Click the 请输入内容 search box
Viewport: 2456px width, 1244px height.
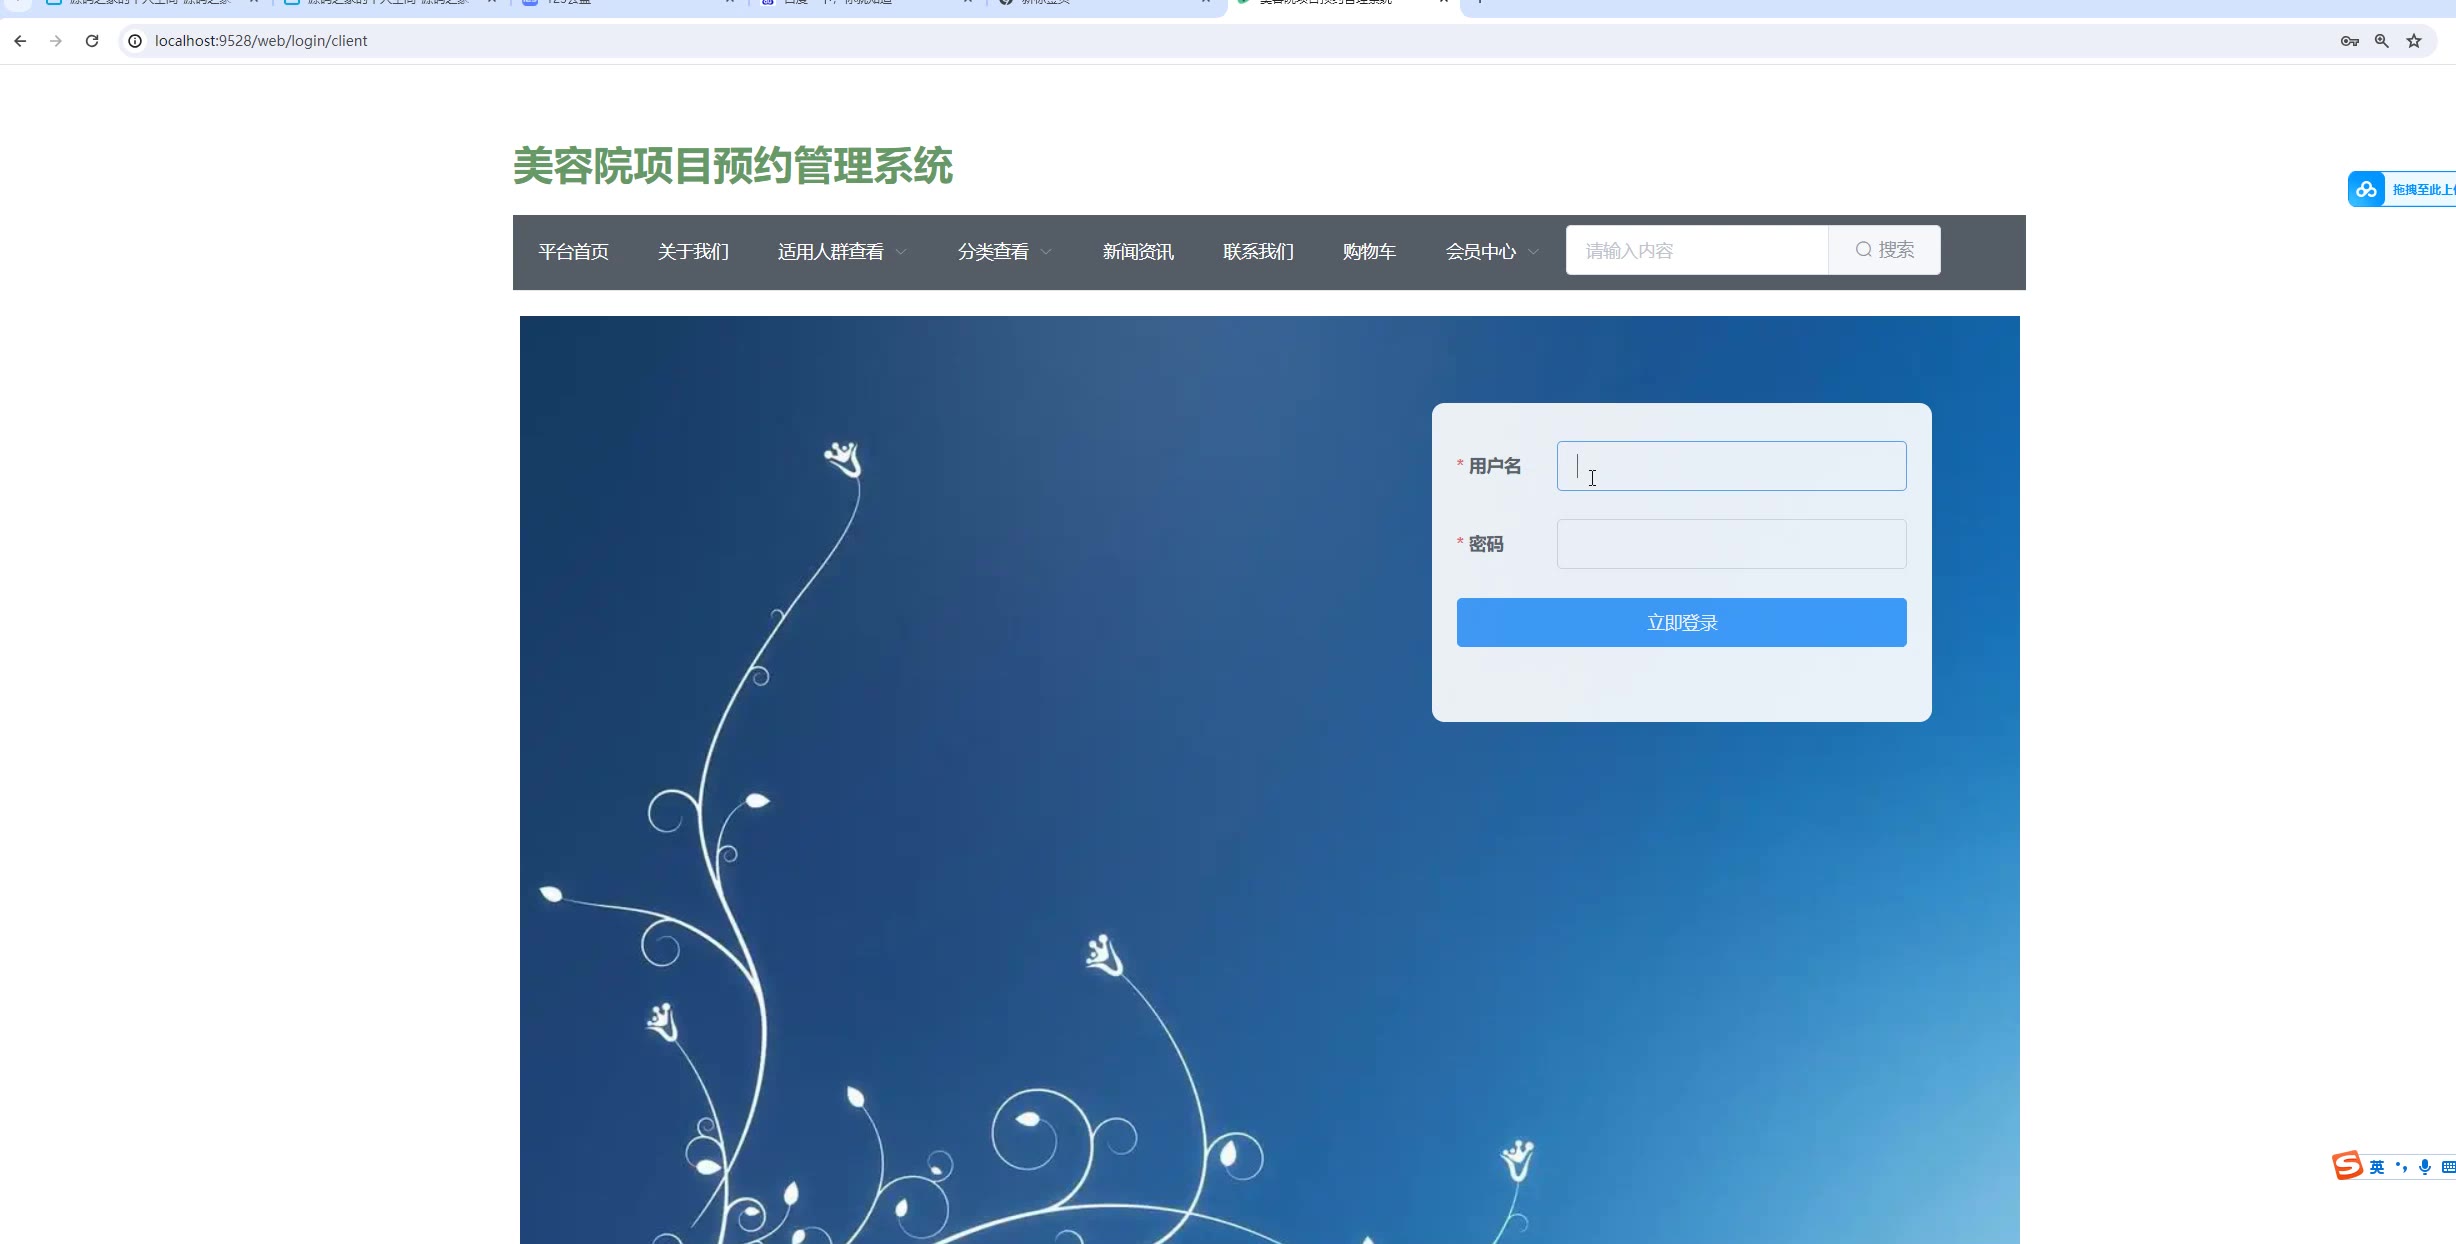click(1696, 250)
